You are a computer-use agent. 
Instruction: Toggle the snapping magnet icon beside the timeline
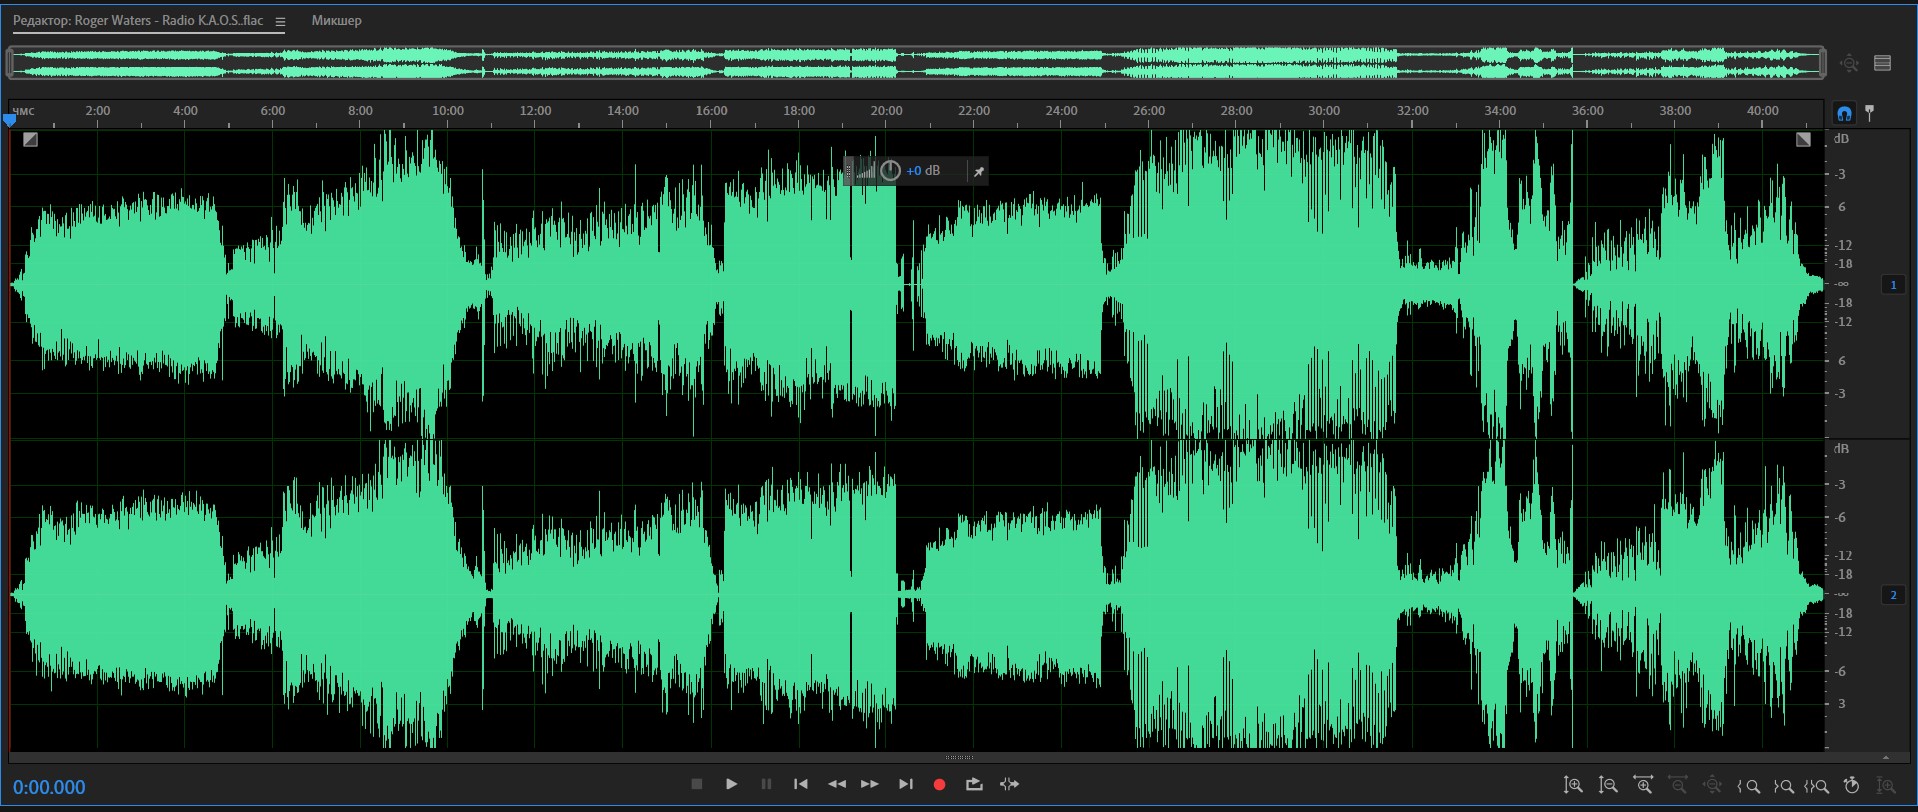coord(1844,113)
